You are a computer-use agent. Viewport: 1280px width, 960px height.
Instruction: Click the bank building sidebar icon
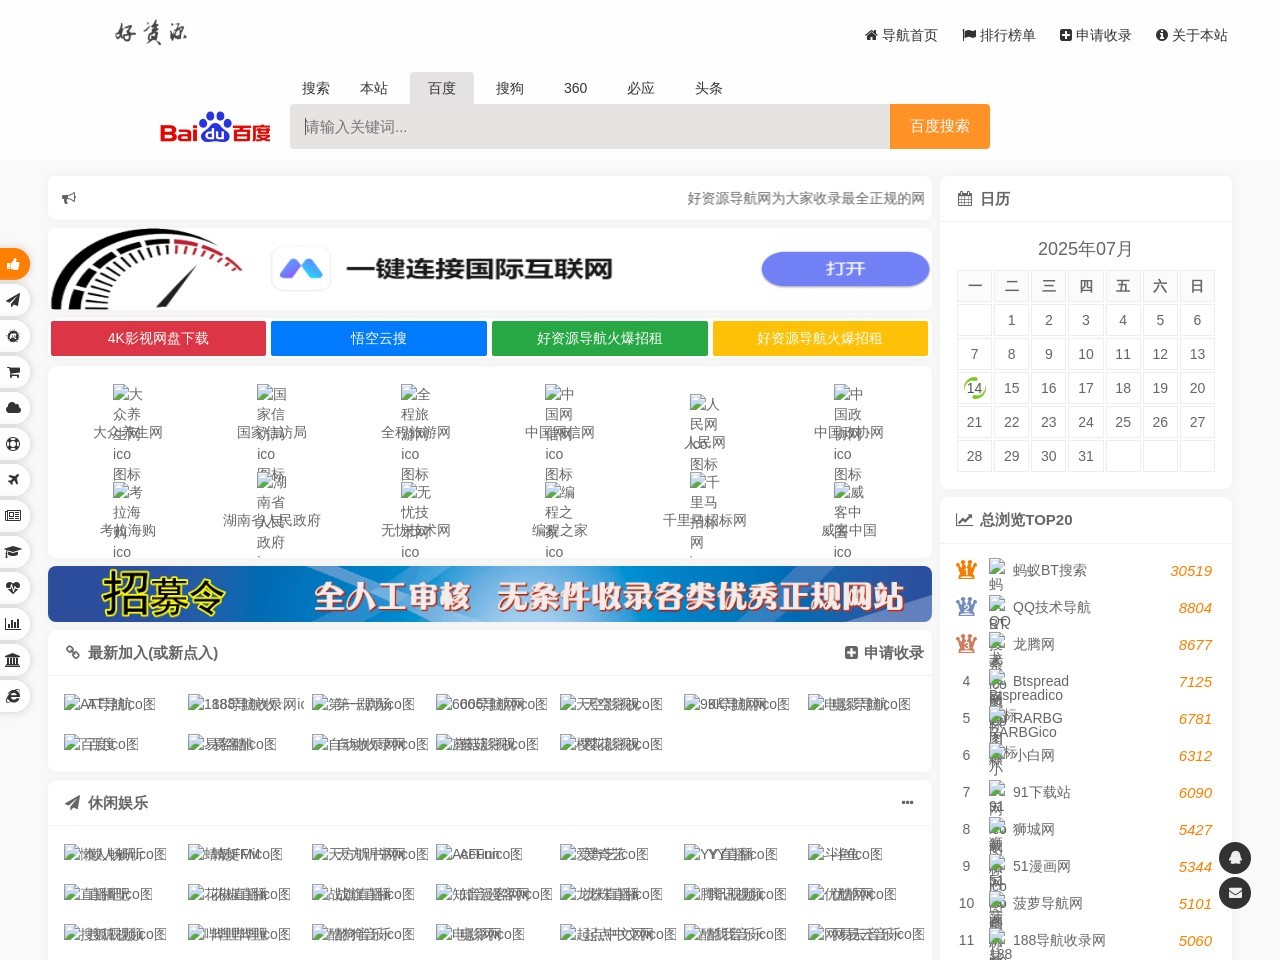14,660
